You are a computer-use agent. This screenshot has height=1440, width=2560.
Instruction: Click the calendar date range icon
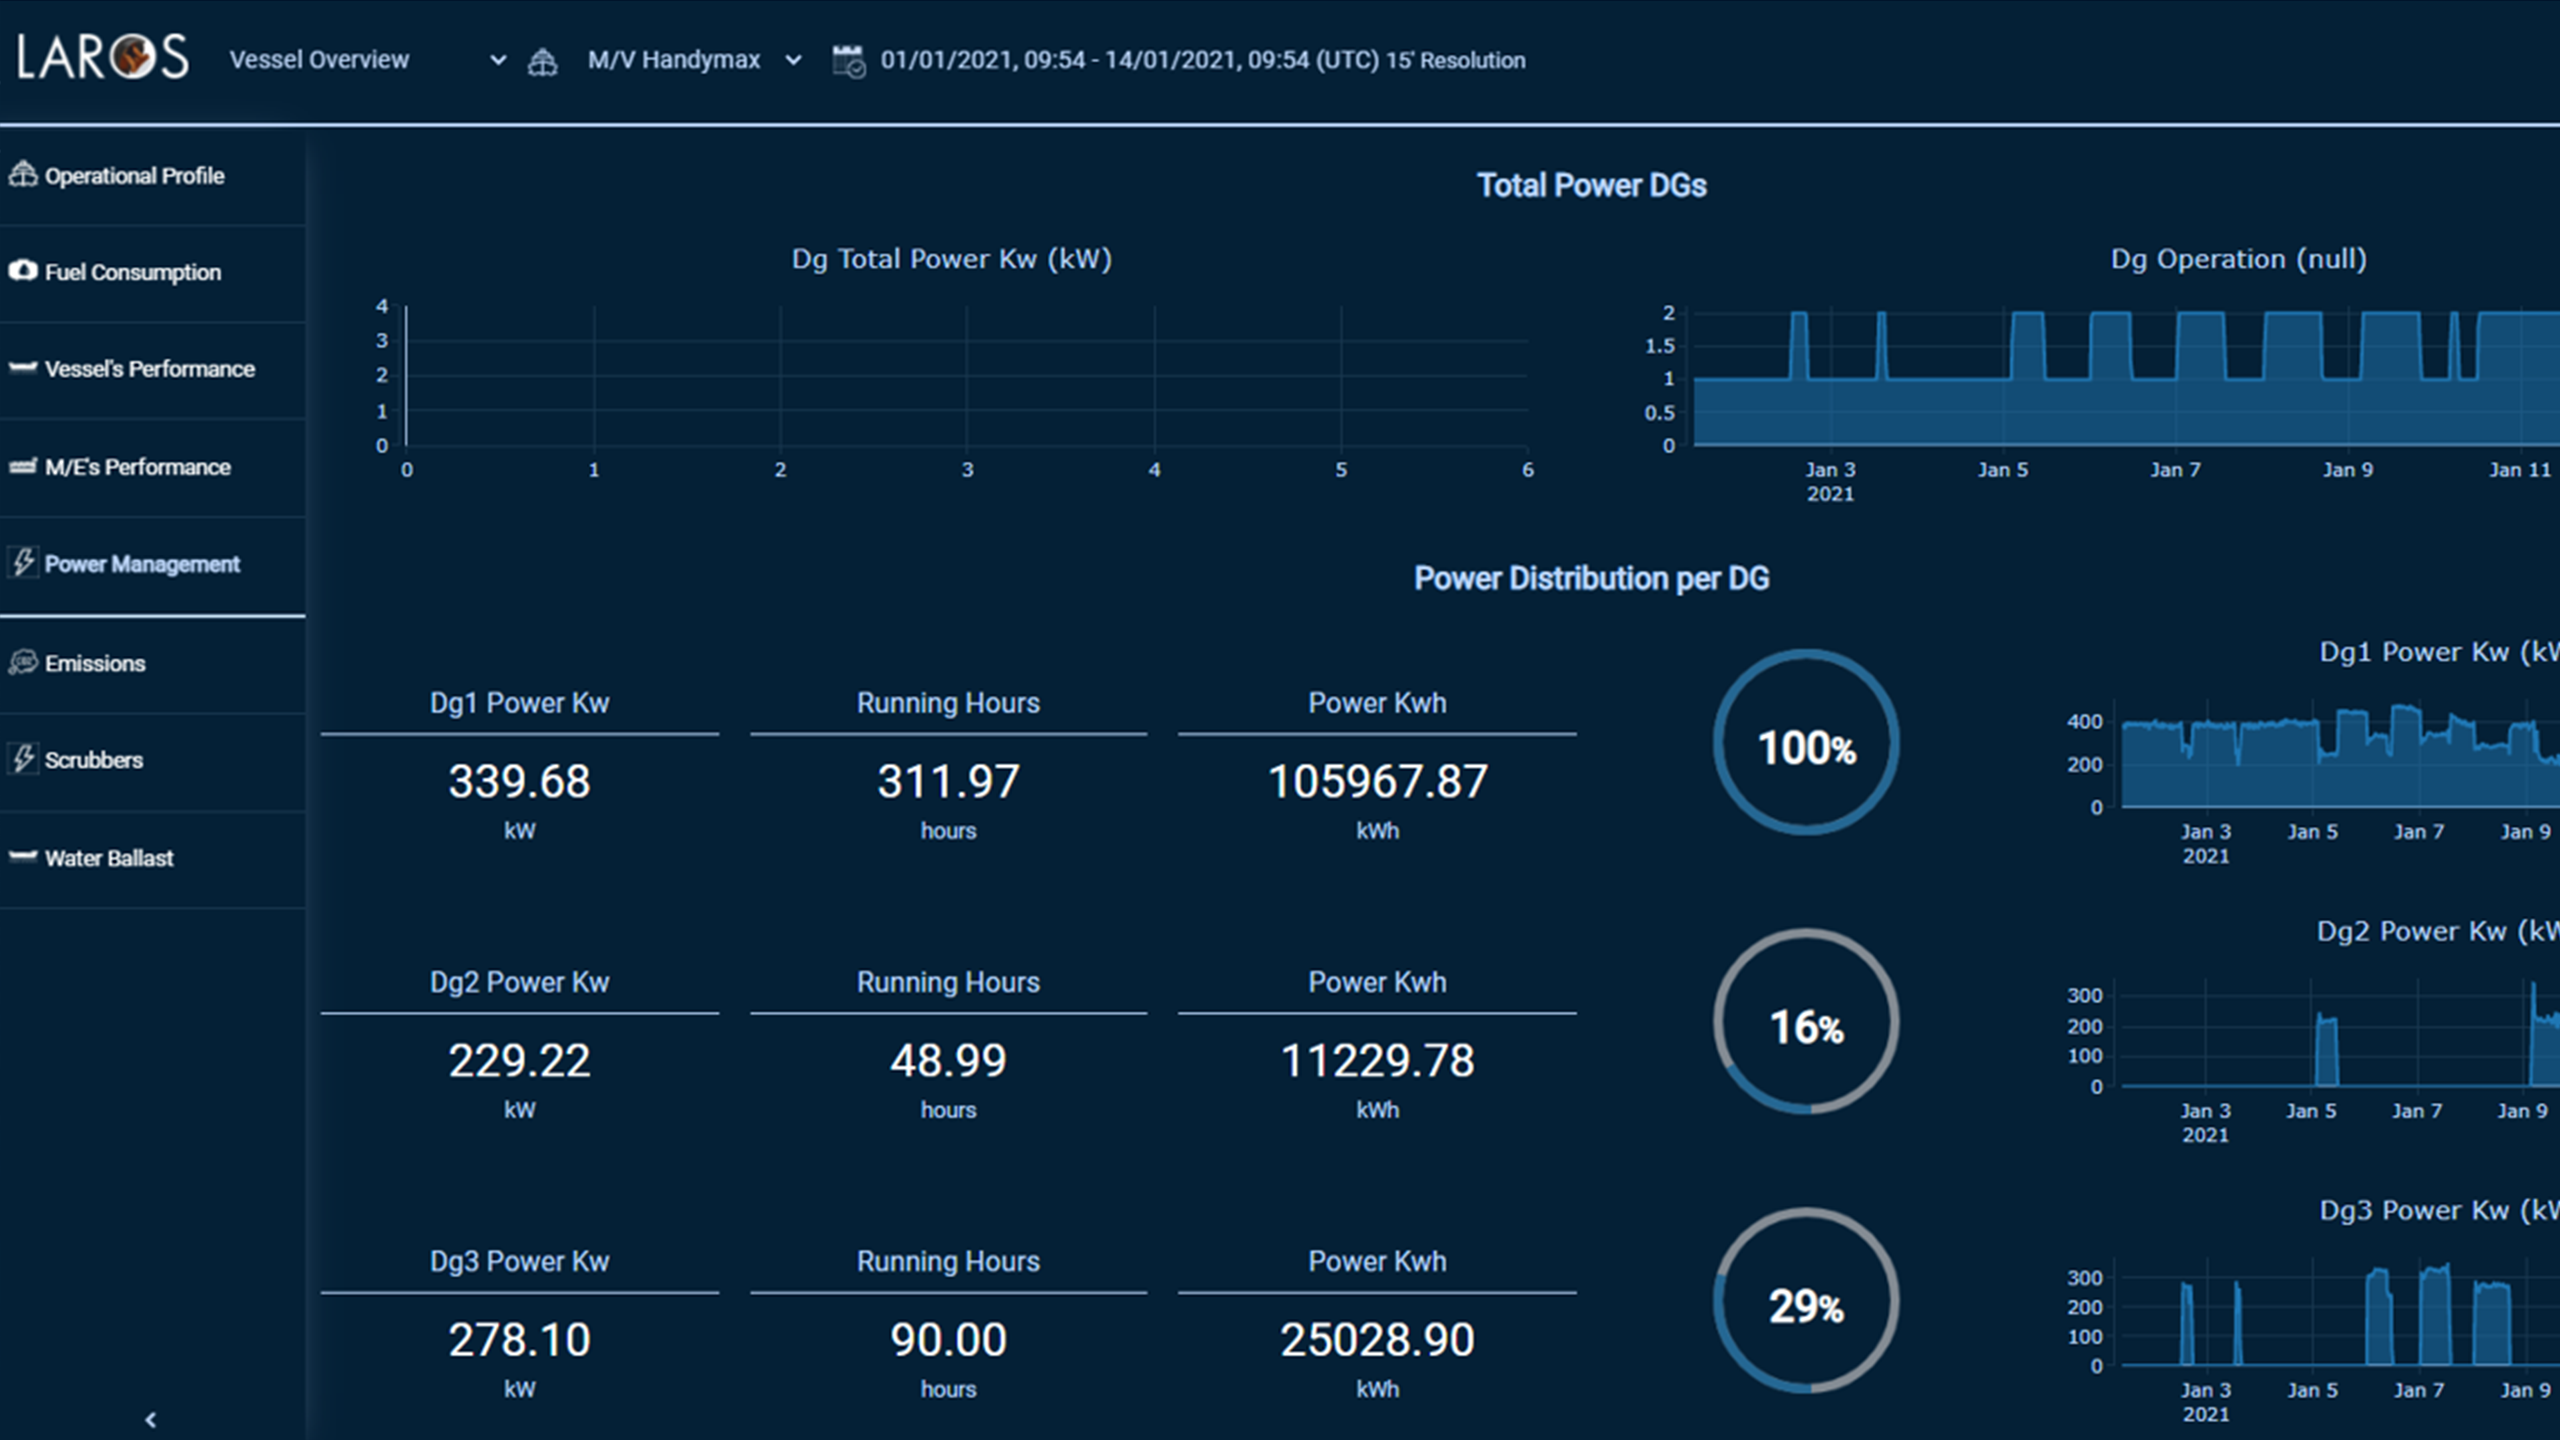848,60
